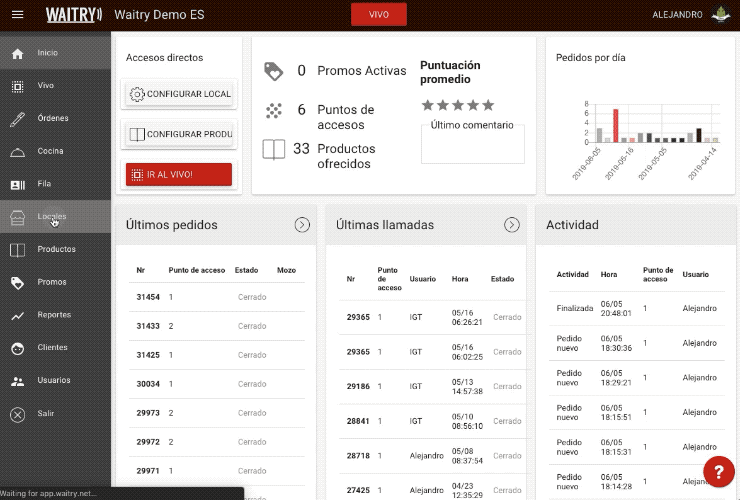Viewport: 740px width, 500px height.
Task: Click the Locales store icon
Action: [17, 218]
